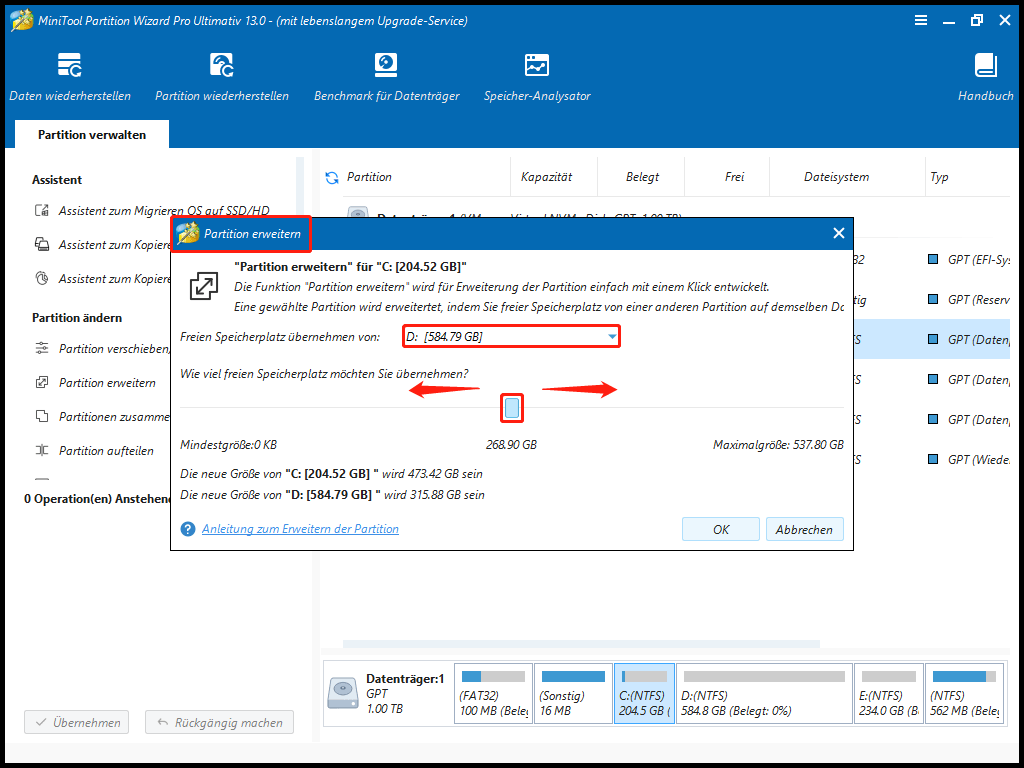Viewport: 1024px width, 768px height.
Task: Click the help question mark icon in dialog
Action: click(x=188, y=529)
